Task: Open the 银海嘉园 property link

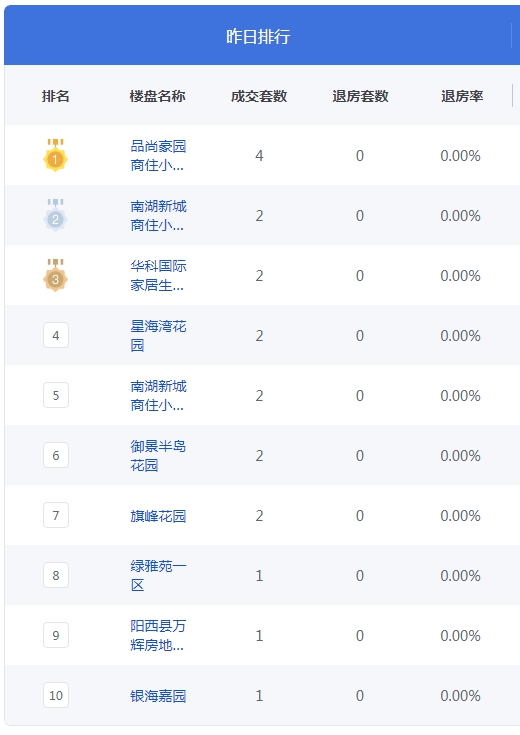Action: tap(158, 696)
